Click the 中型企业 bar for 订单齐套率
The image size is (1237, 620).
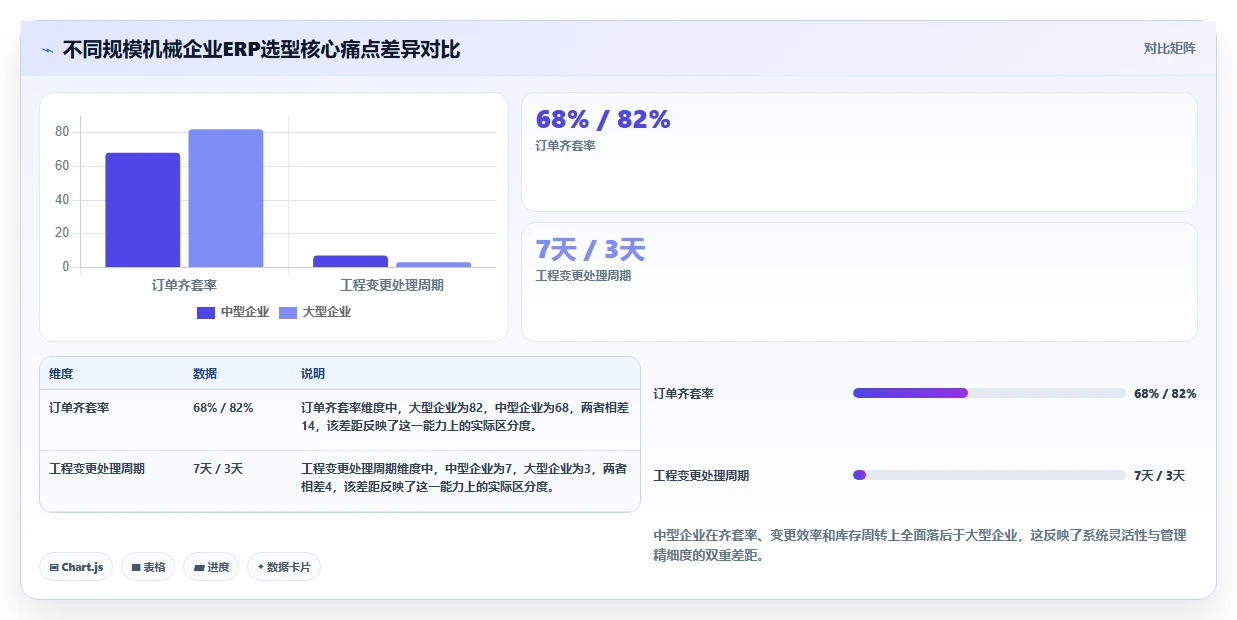click(x=143, y=210)
